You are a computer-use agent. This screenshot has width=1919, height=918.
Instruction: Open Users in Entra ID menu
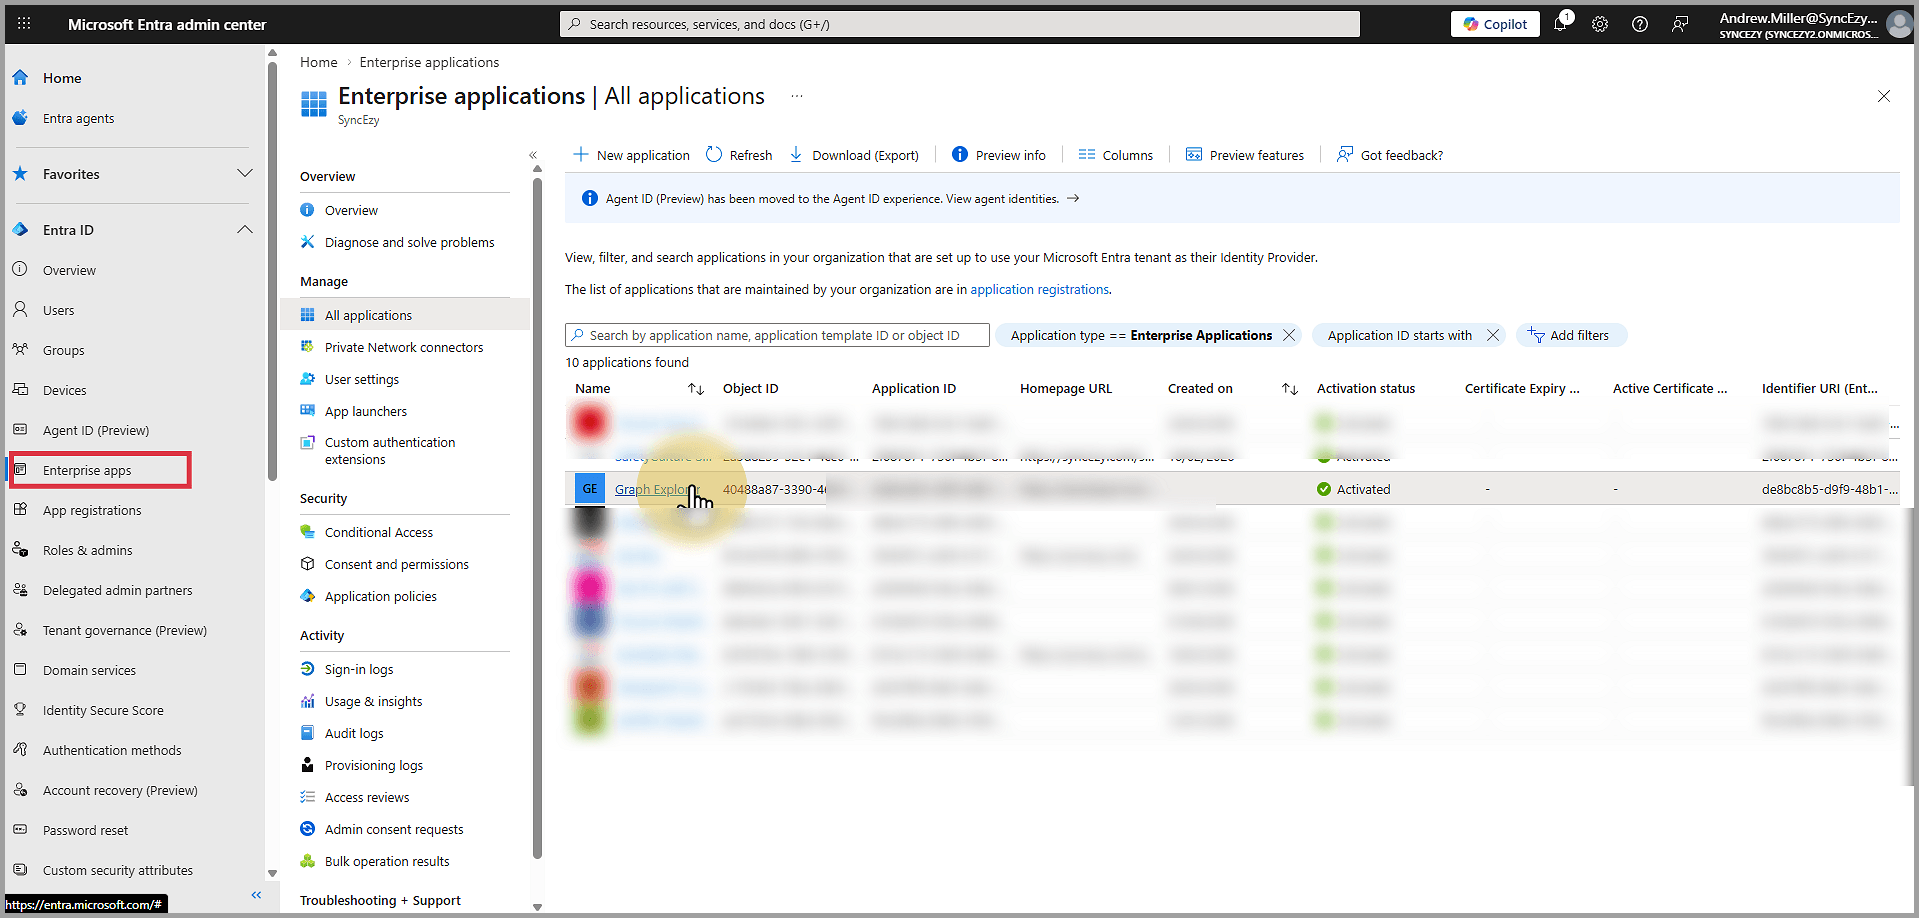click(58, 310)
